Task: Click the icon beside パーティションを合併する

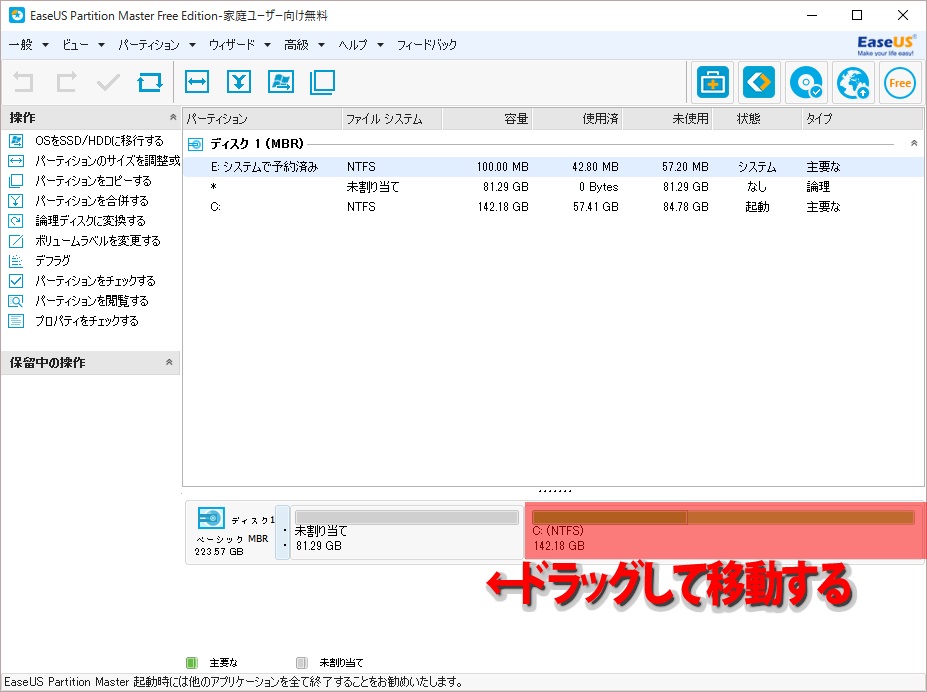Action: (16, 201)
